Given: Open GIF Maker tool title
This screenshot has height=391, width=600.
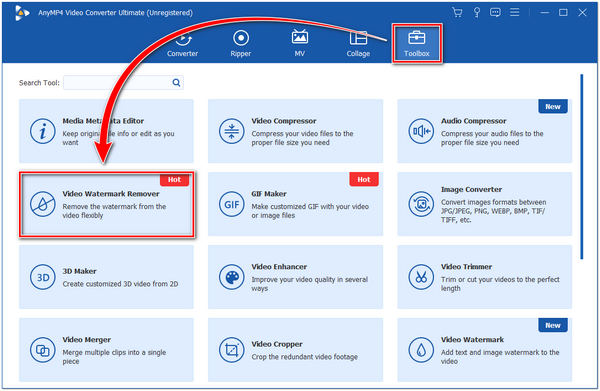Looking at the screenshot, I should [x=269, y=194].
